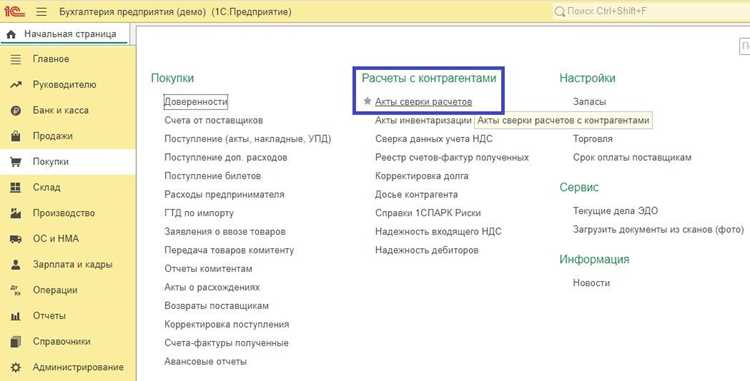Click the Операции Дт/Кт icon
The height and width of the screenshot is (381, 750).
pos(16,290)
